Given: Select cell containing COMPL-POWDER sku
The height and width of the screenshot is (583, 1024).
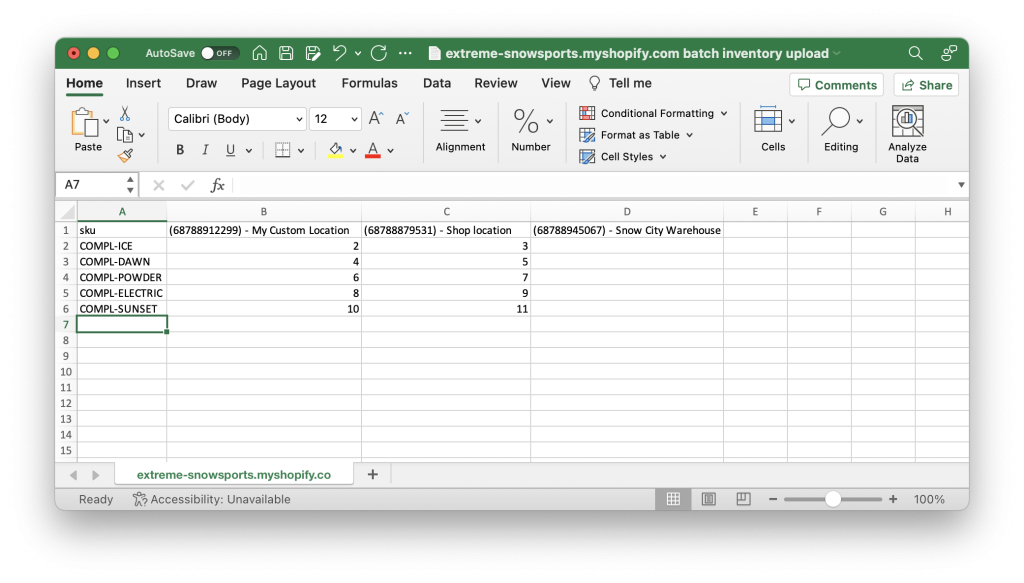Looking at the screenshot, I should point(122,277).
